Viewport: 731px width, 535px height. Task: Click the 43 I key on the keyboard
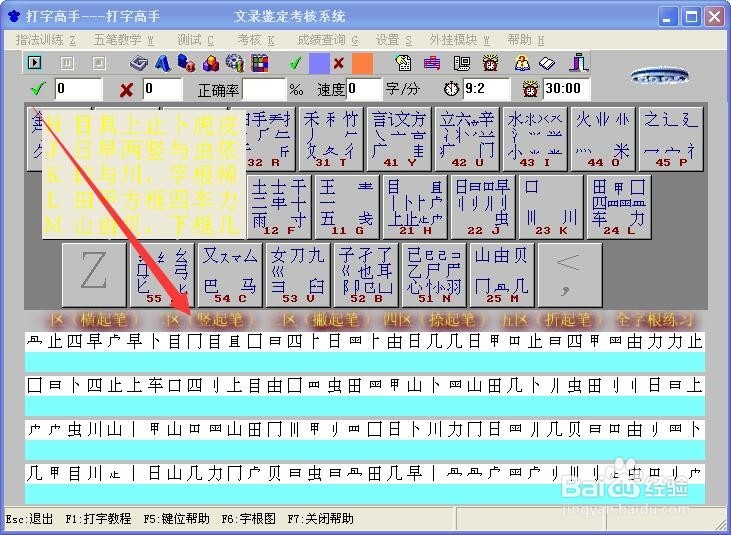point(535,139)
